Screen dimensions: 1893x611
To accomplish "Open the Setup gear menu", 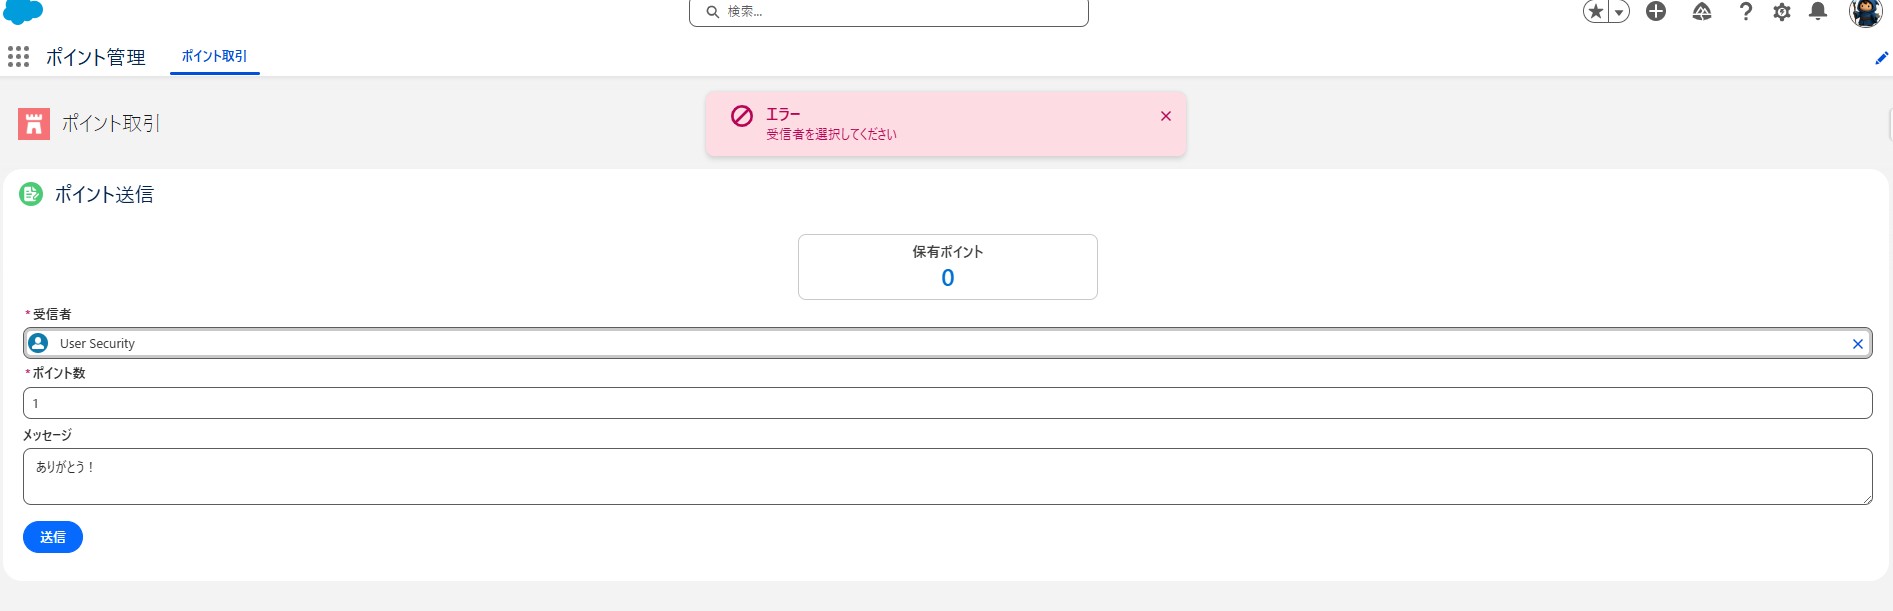I will click(1782, 12).
